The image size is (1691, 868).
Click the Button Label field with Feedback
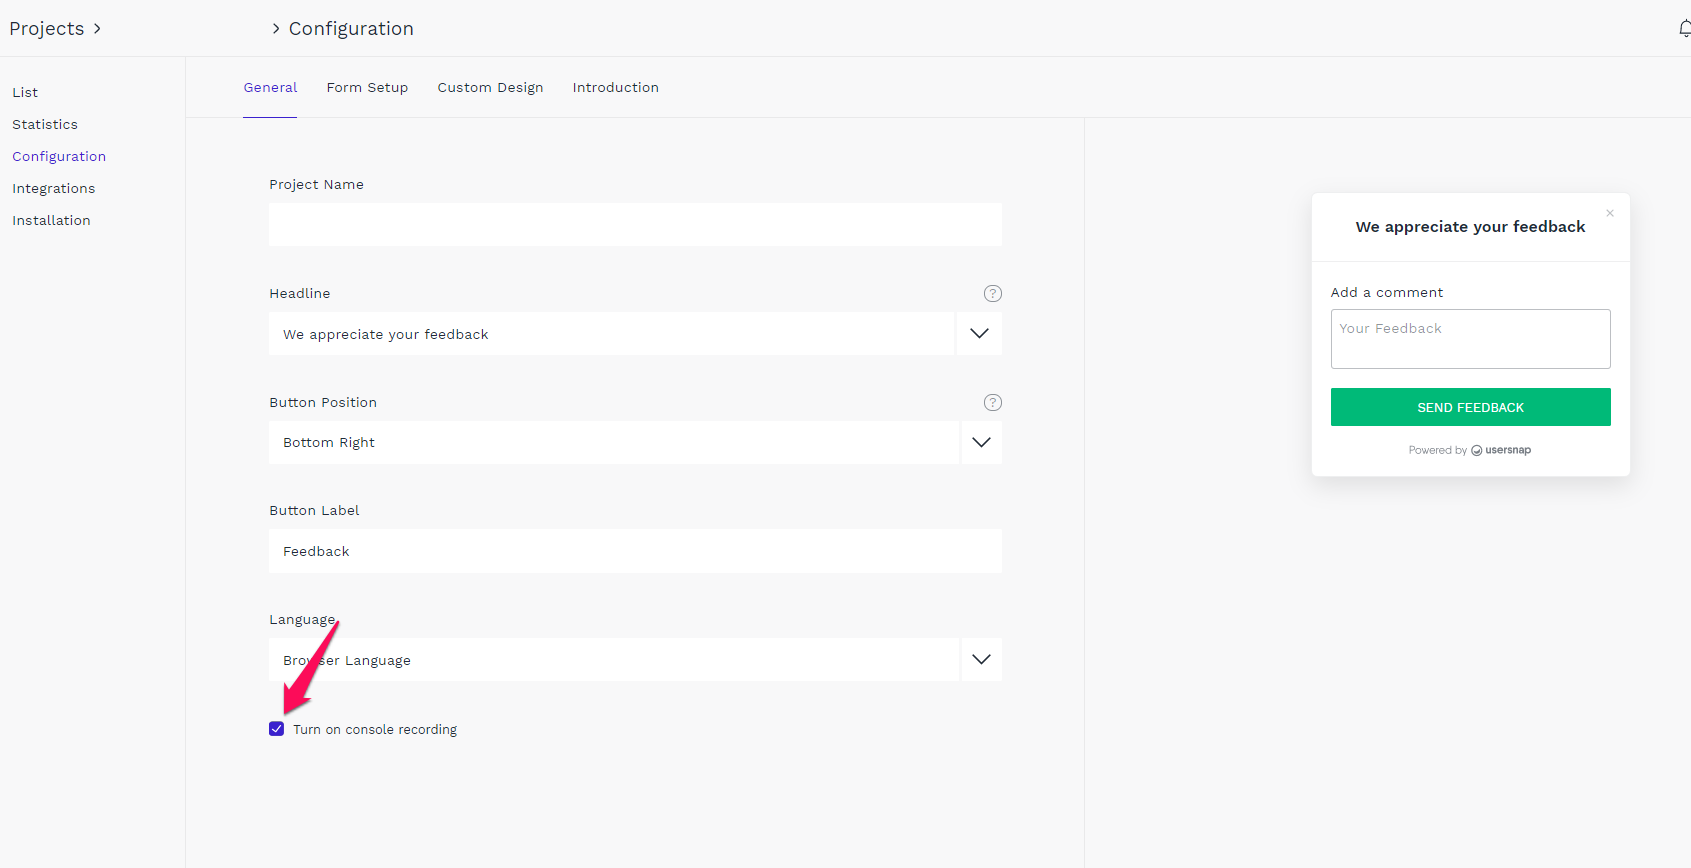coord(635,551)
